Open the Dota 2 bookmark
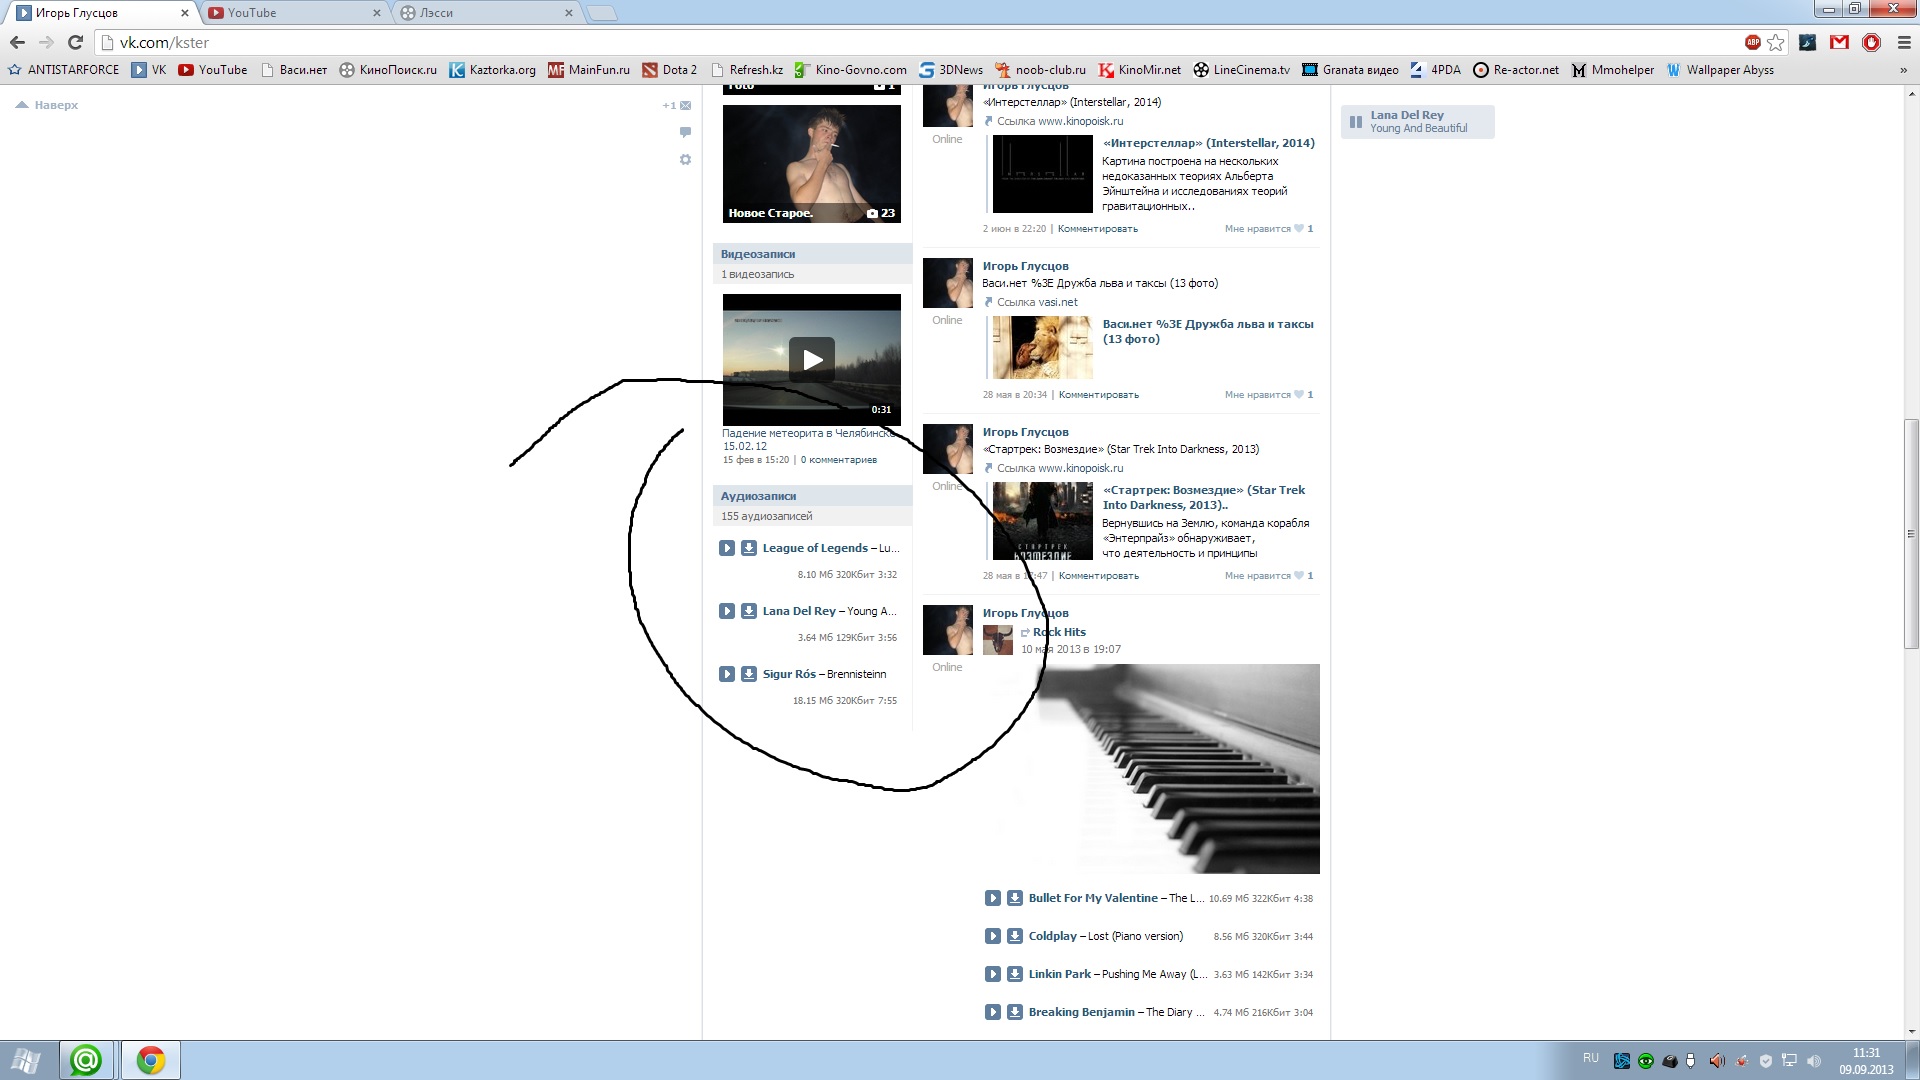 pos(669,70)
